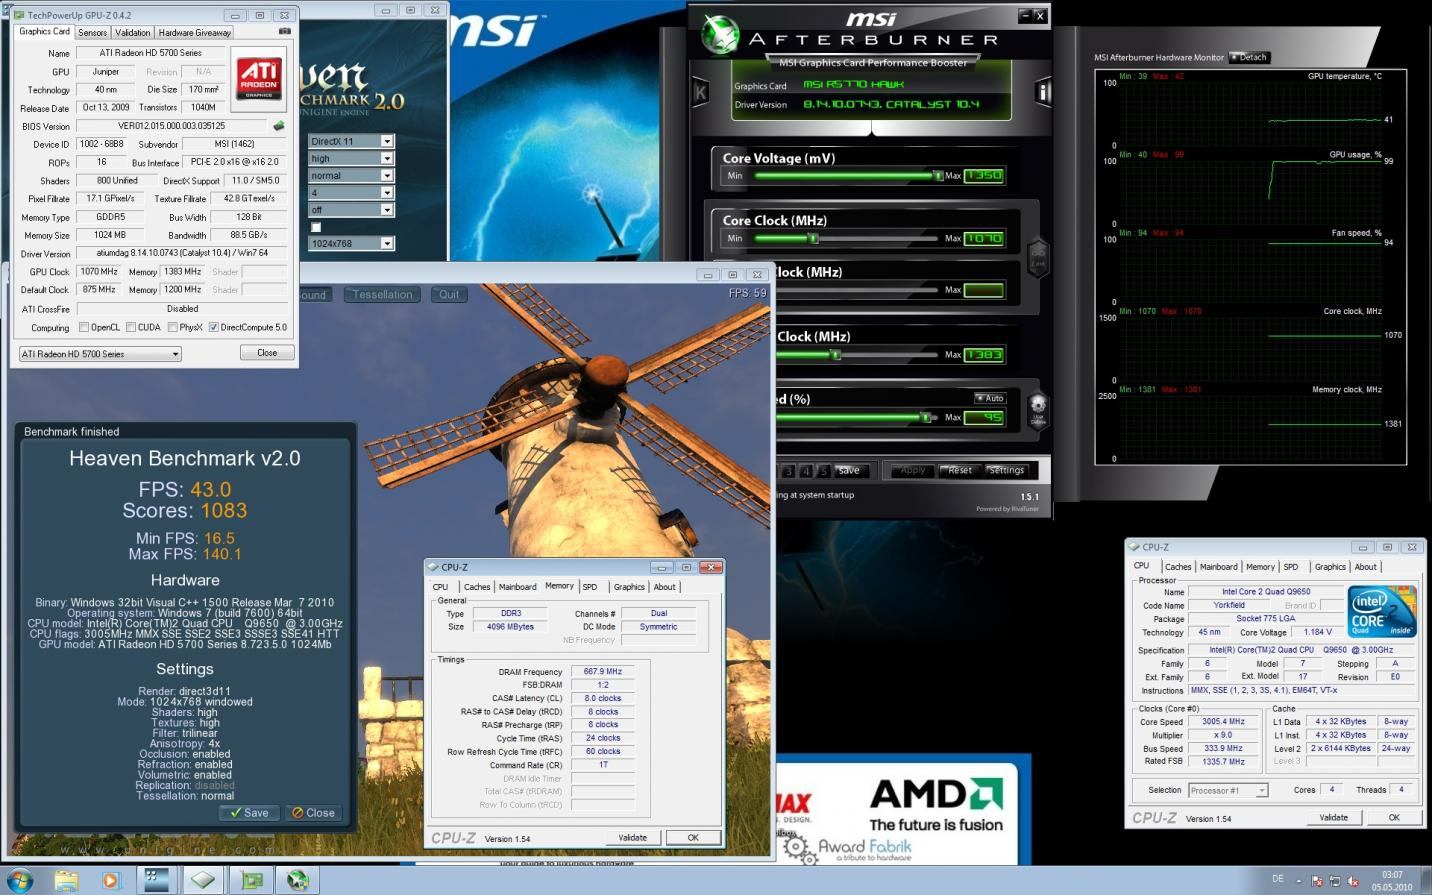
Task: Save the Heaven benchmark result
Action: (x=249, y=813)
